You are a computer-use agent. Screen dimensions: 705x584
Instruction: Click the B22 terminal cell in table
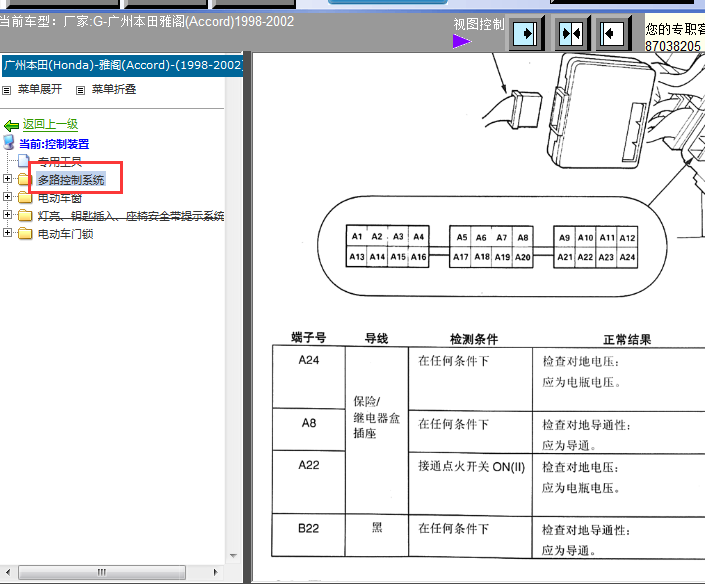(308, 535)
